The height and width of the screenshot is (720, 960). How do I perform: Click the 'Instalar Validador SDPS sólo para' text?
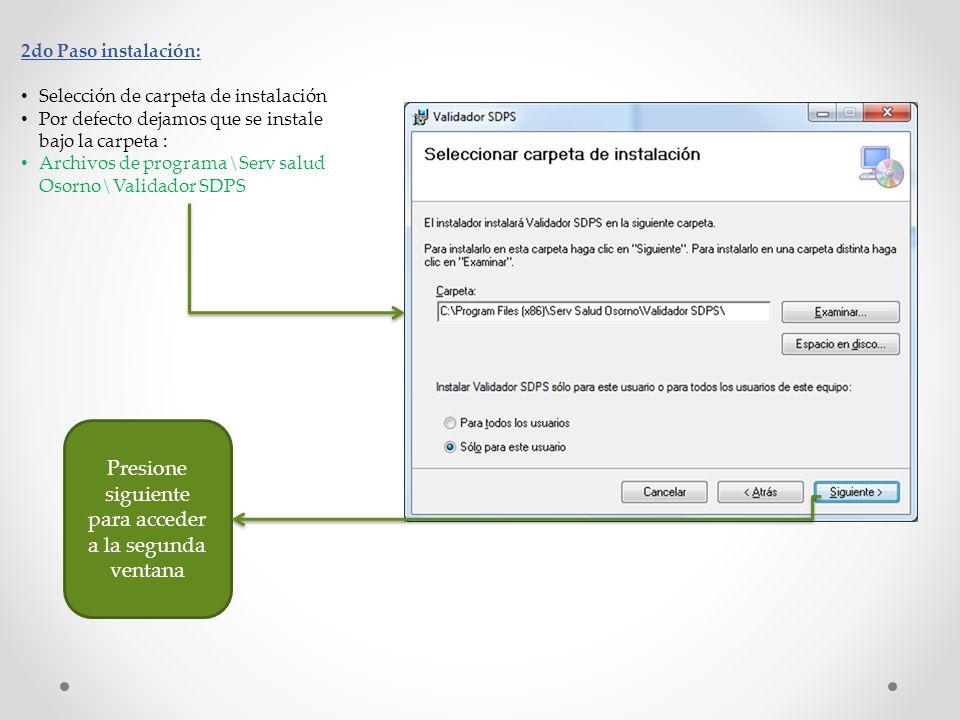pyautogui.click(x=643, y=387)
